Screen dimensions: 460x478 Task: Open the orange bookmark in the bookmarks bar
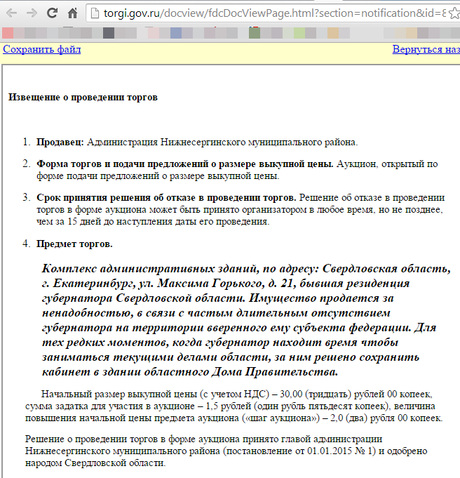tap(333, 33)
